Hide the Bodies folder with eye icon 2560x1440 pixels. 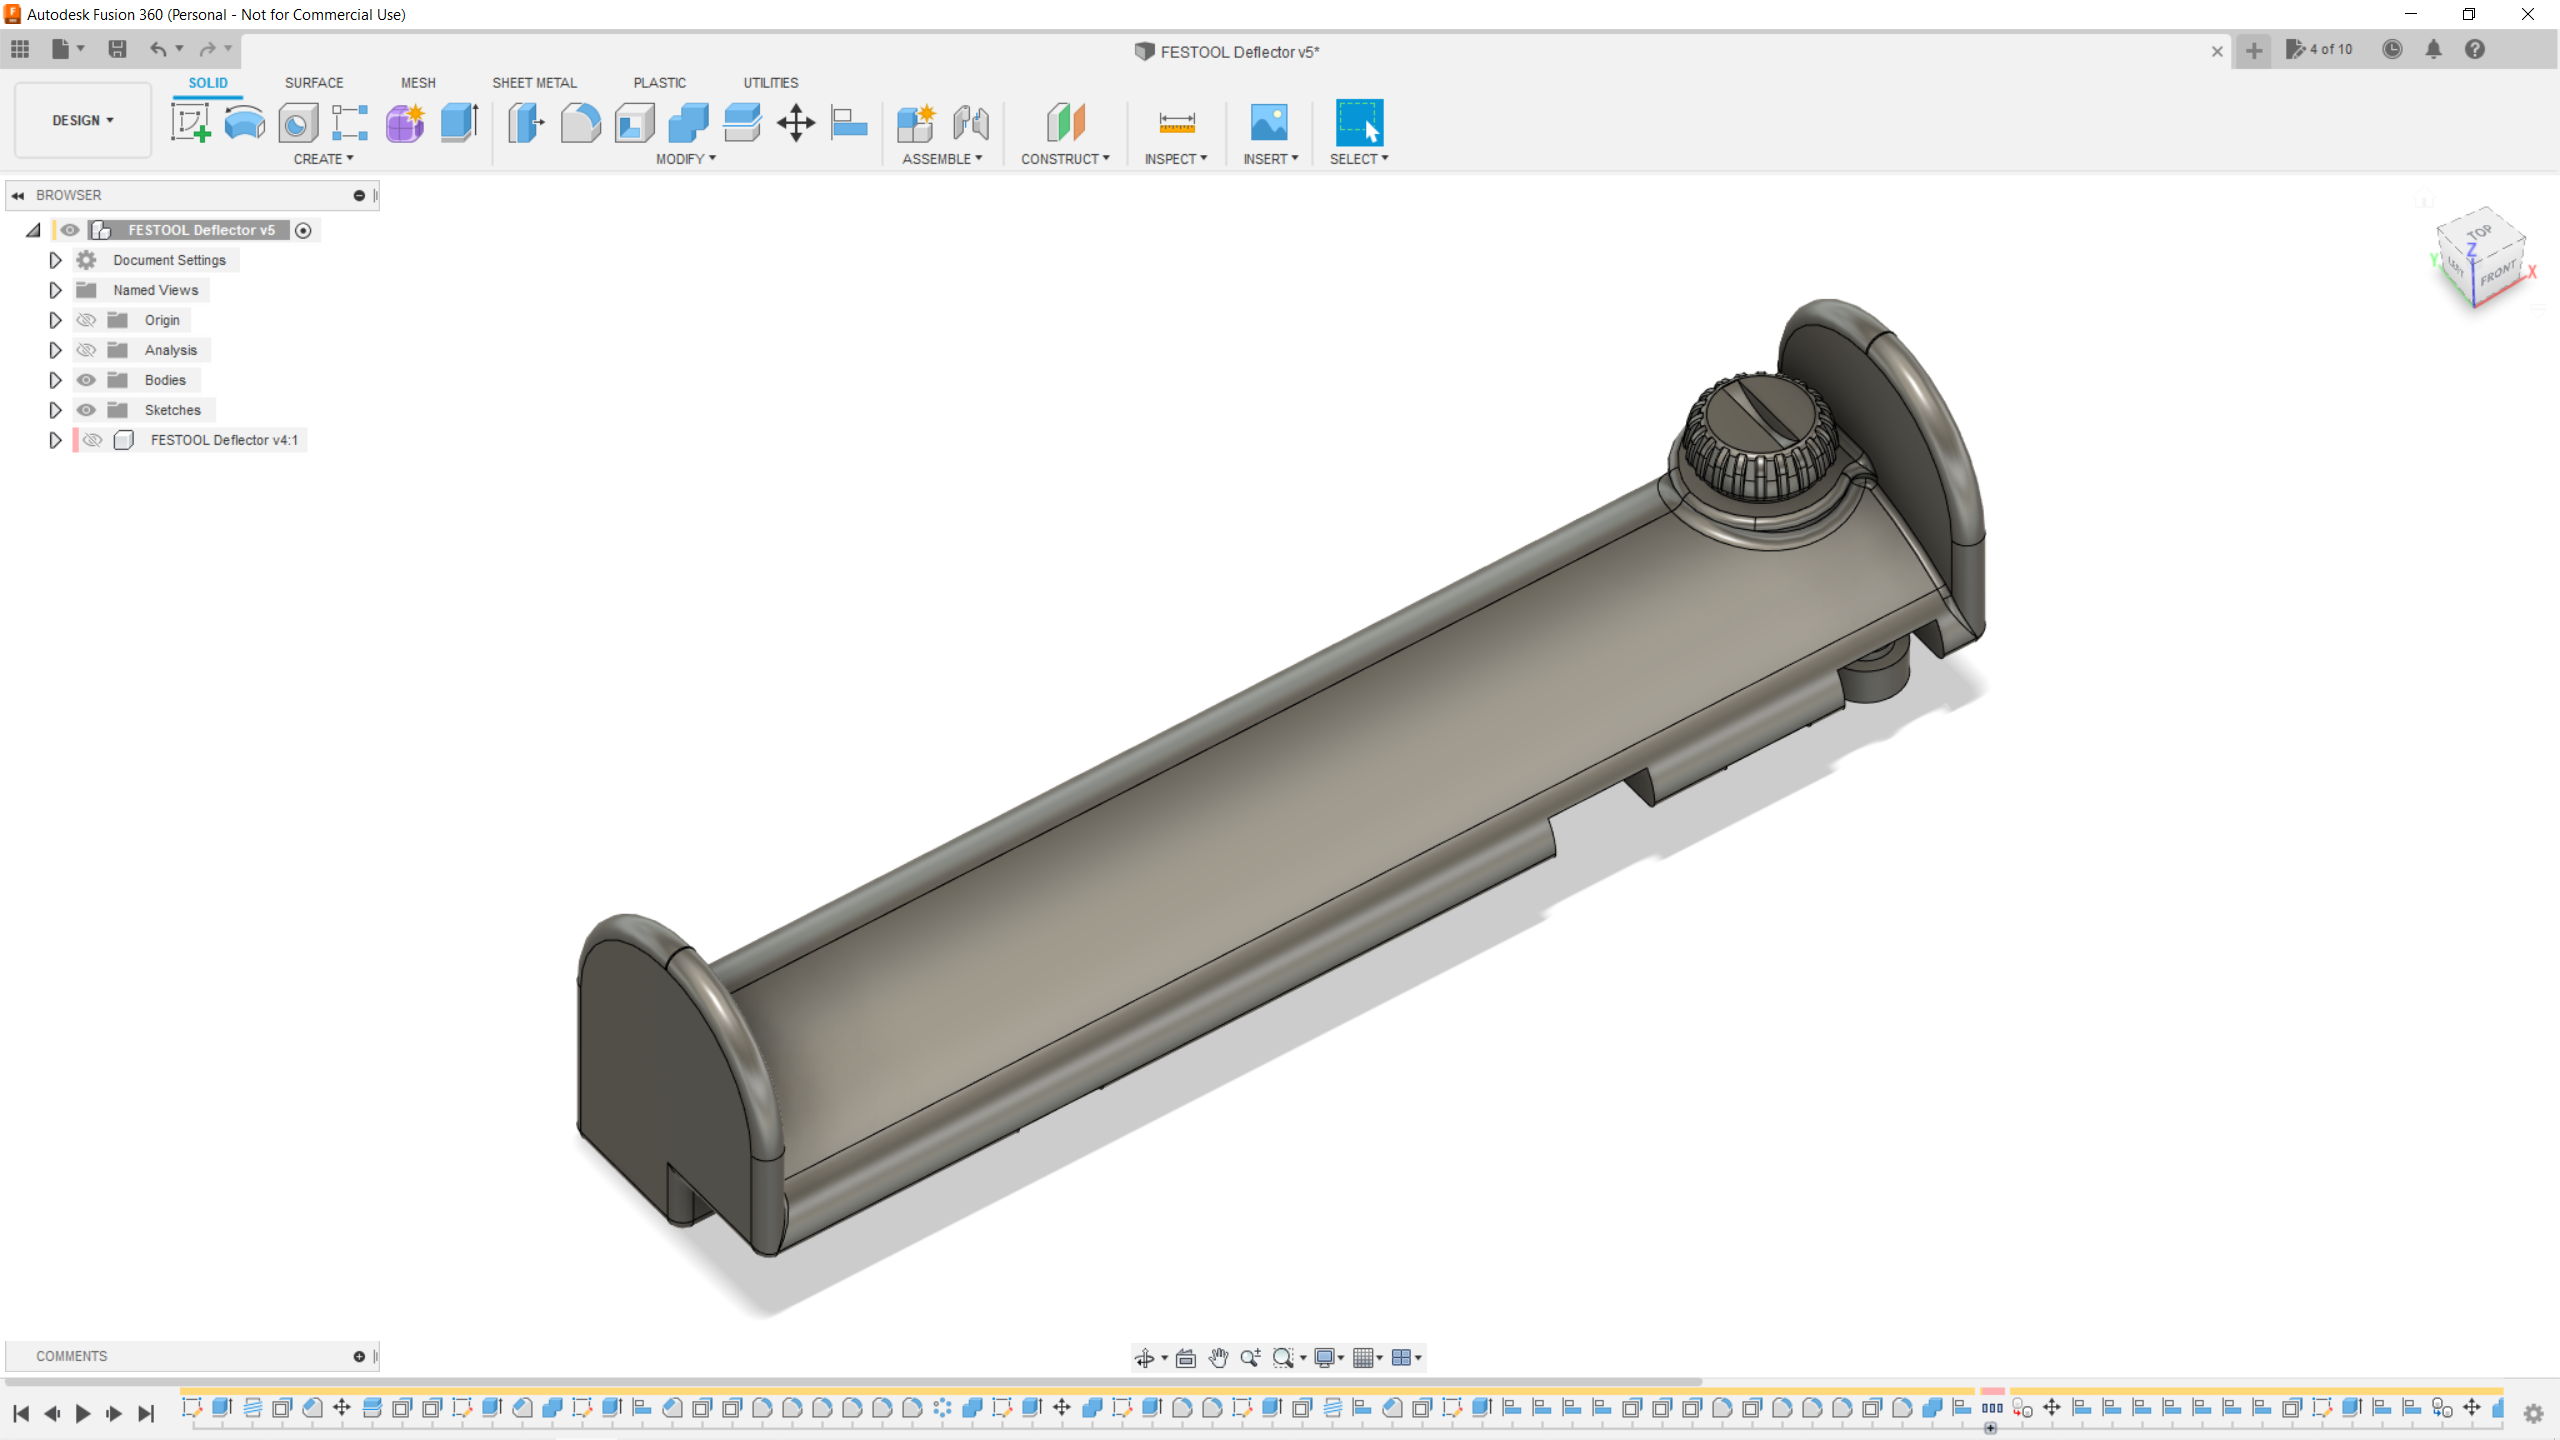tap(86, 380)
